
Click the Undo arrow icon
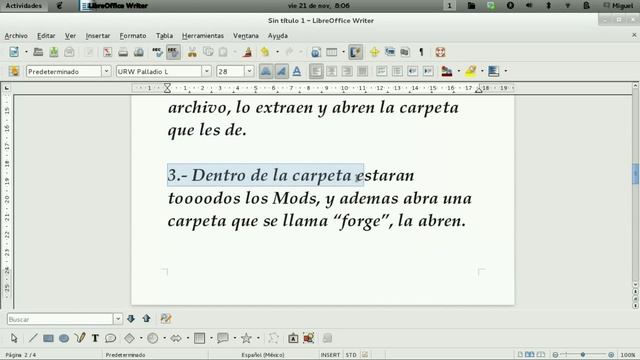tap(265, 52)
